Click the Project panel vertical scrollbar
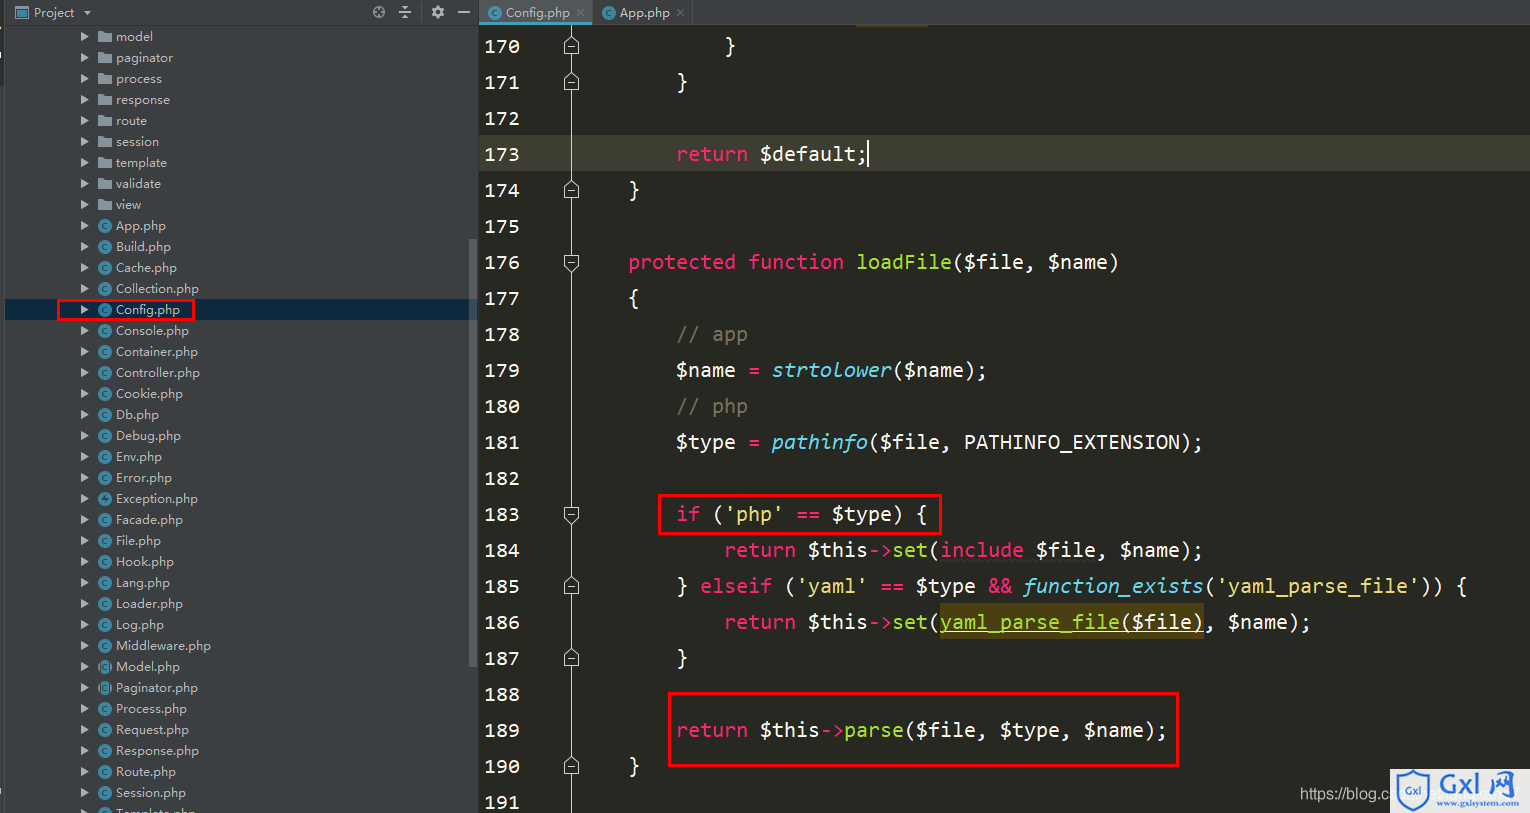Screen dimensions: 1530x813 (473, 452)
